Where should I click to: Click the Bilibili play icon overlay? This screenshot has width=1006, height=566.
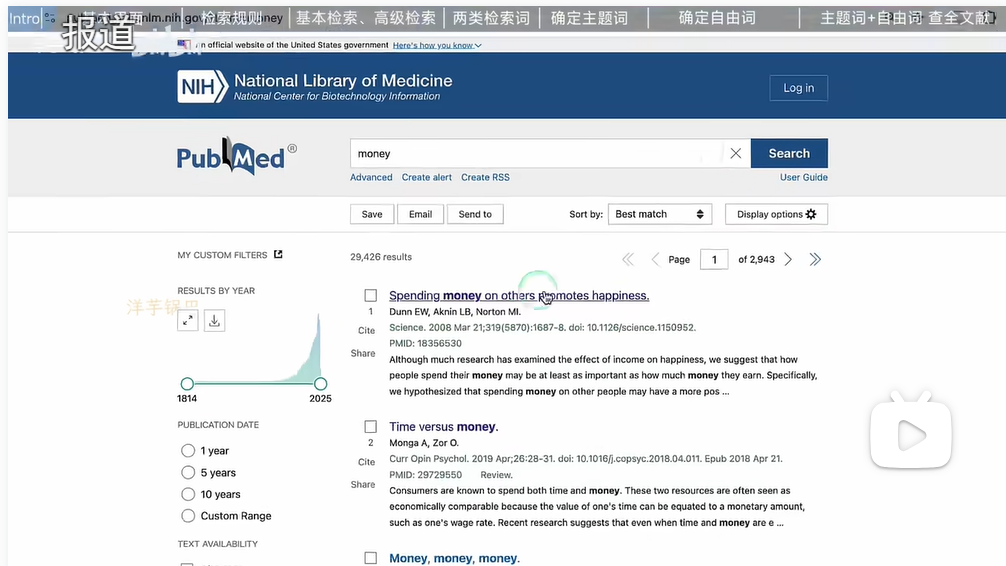pyautogui.click(x=911, y=431)
